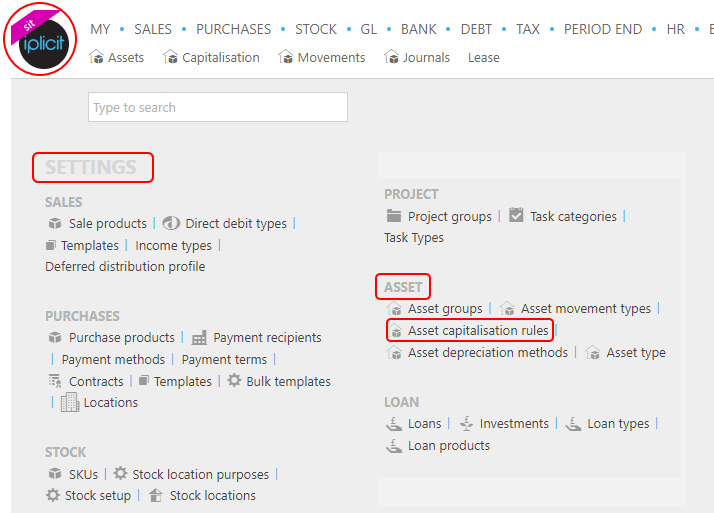Click the Assets toolbar icon

[x=96, y=57]
